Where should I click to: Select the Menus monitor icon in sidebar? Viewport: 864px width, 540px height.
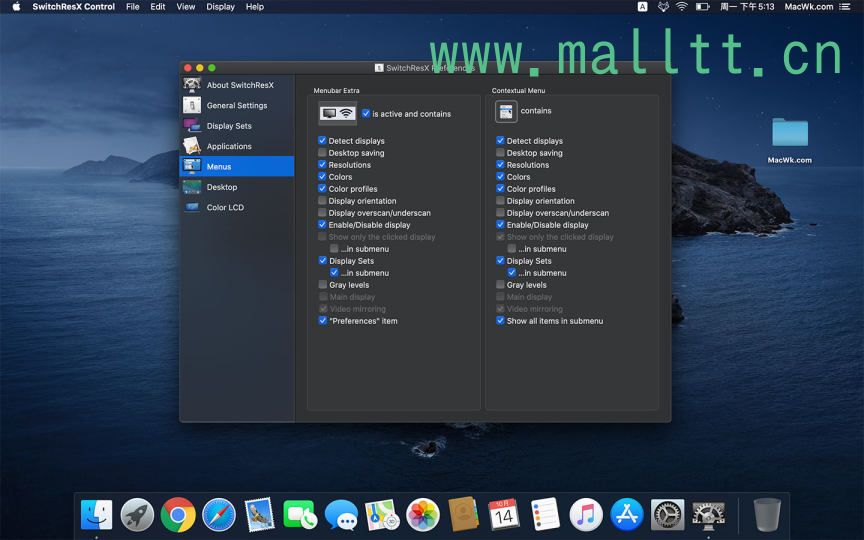click(x=192, y=166)
